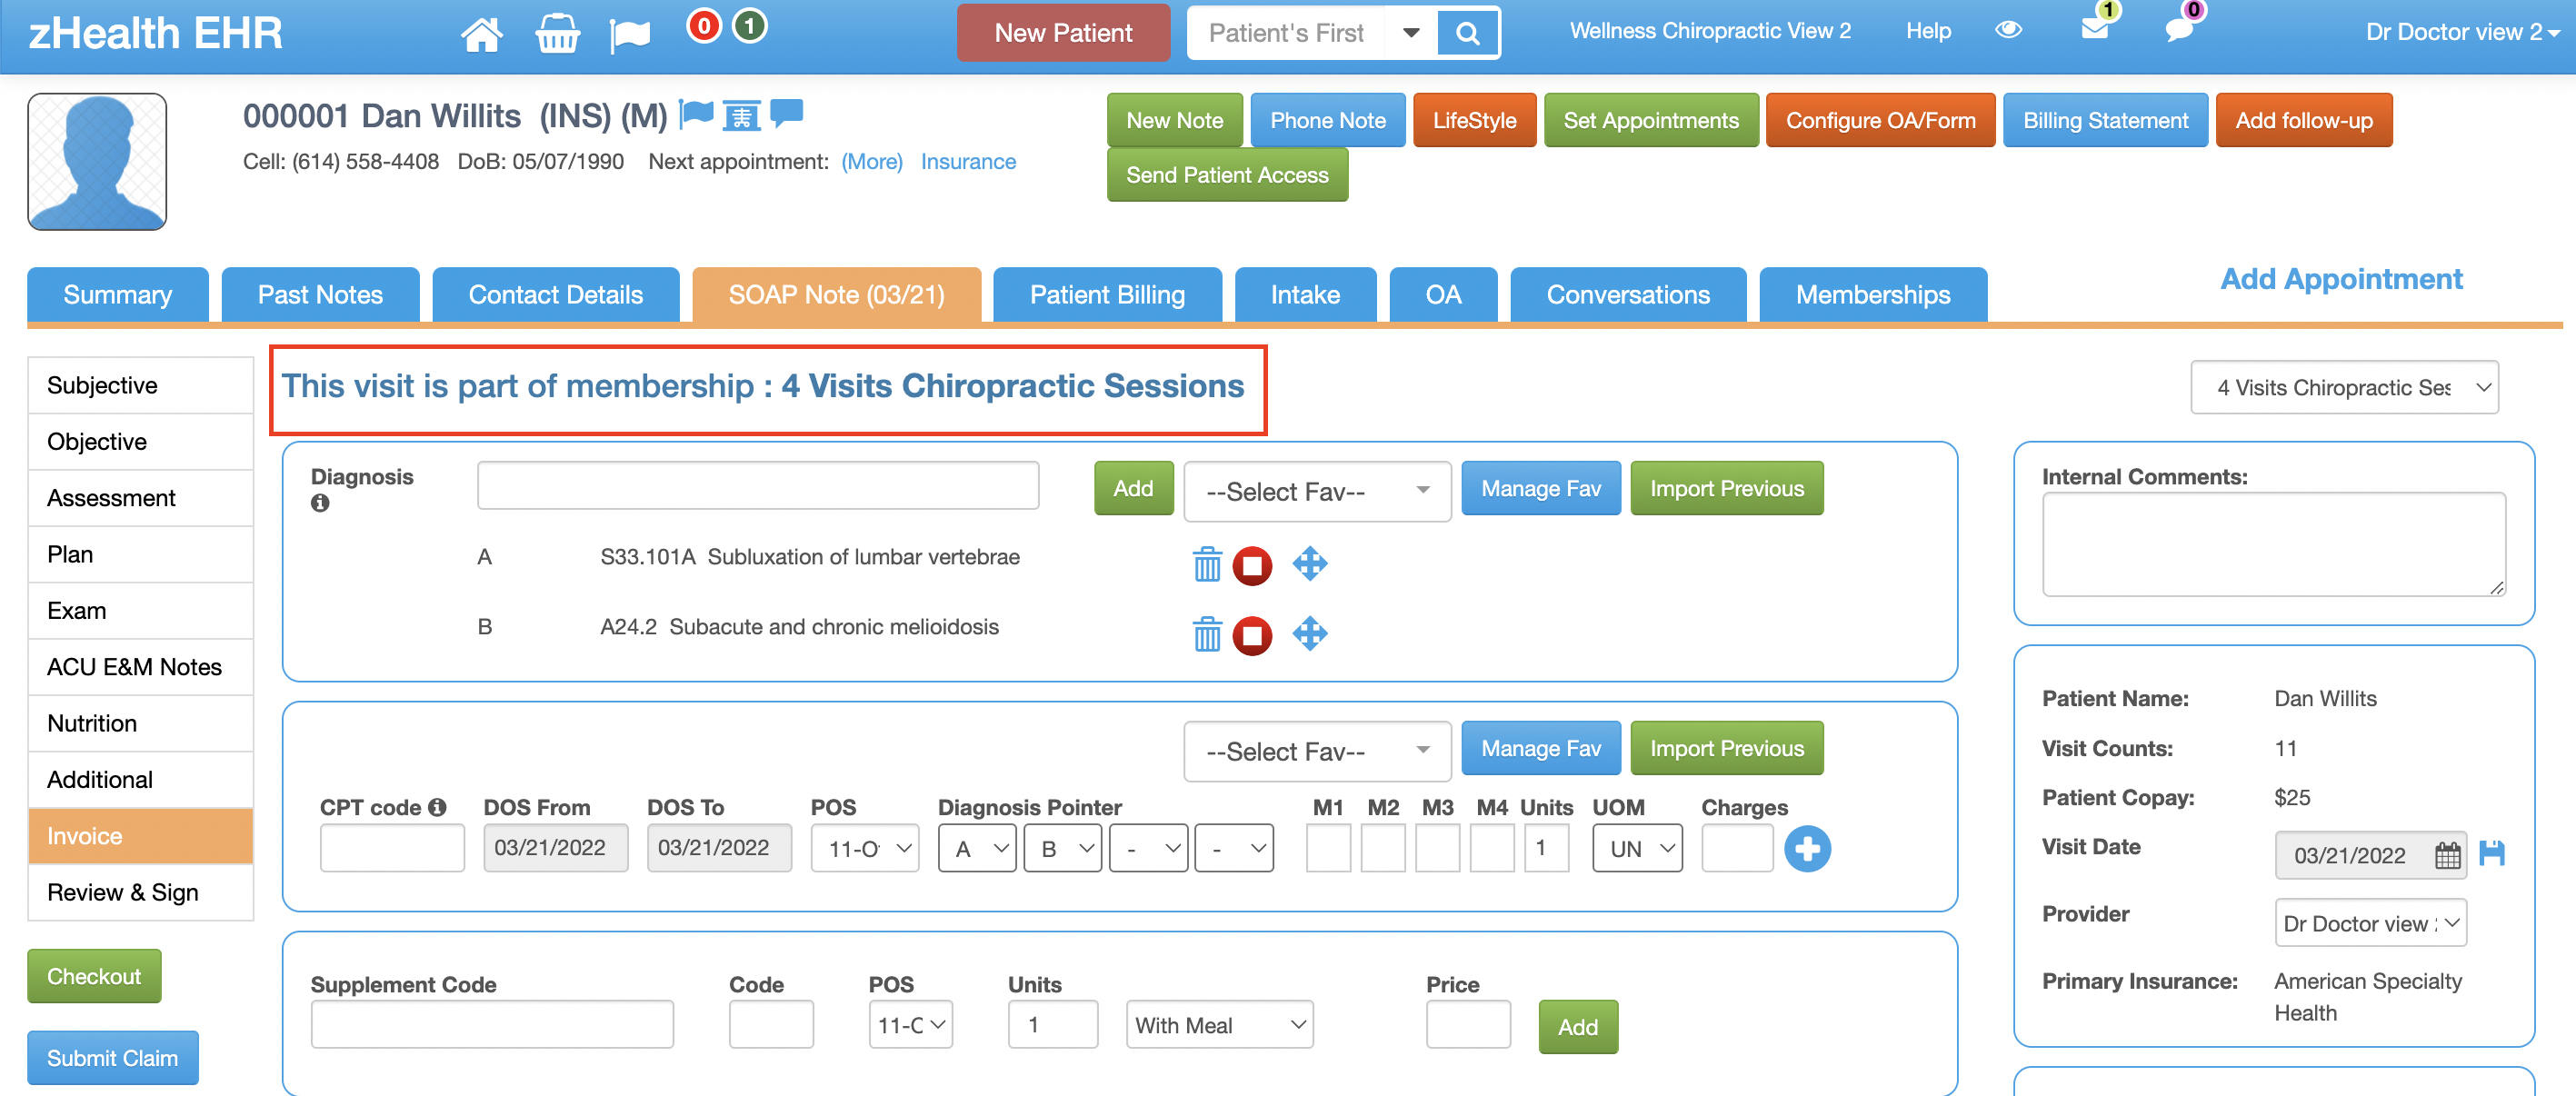Click the Submit Claim button
This screenshot has height=1096, width=2576.
pyautogui.click(x=112, y=1058)
